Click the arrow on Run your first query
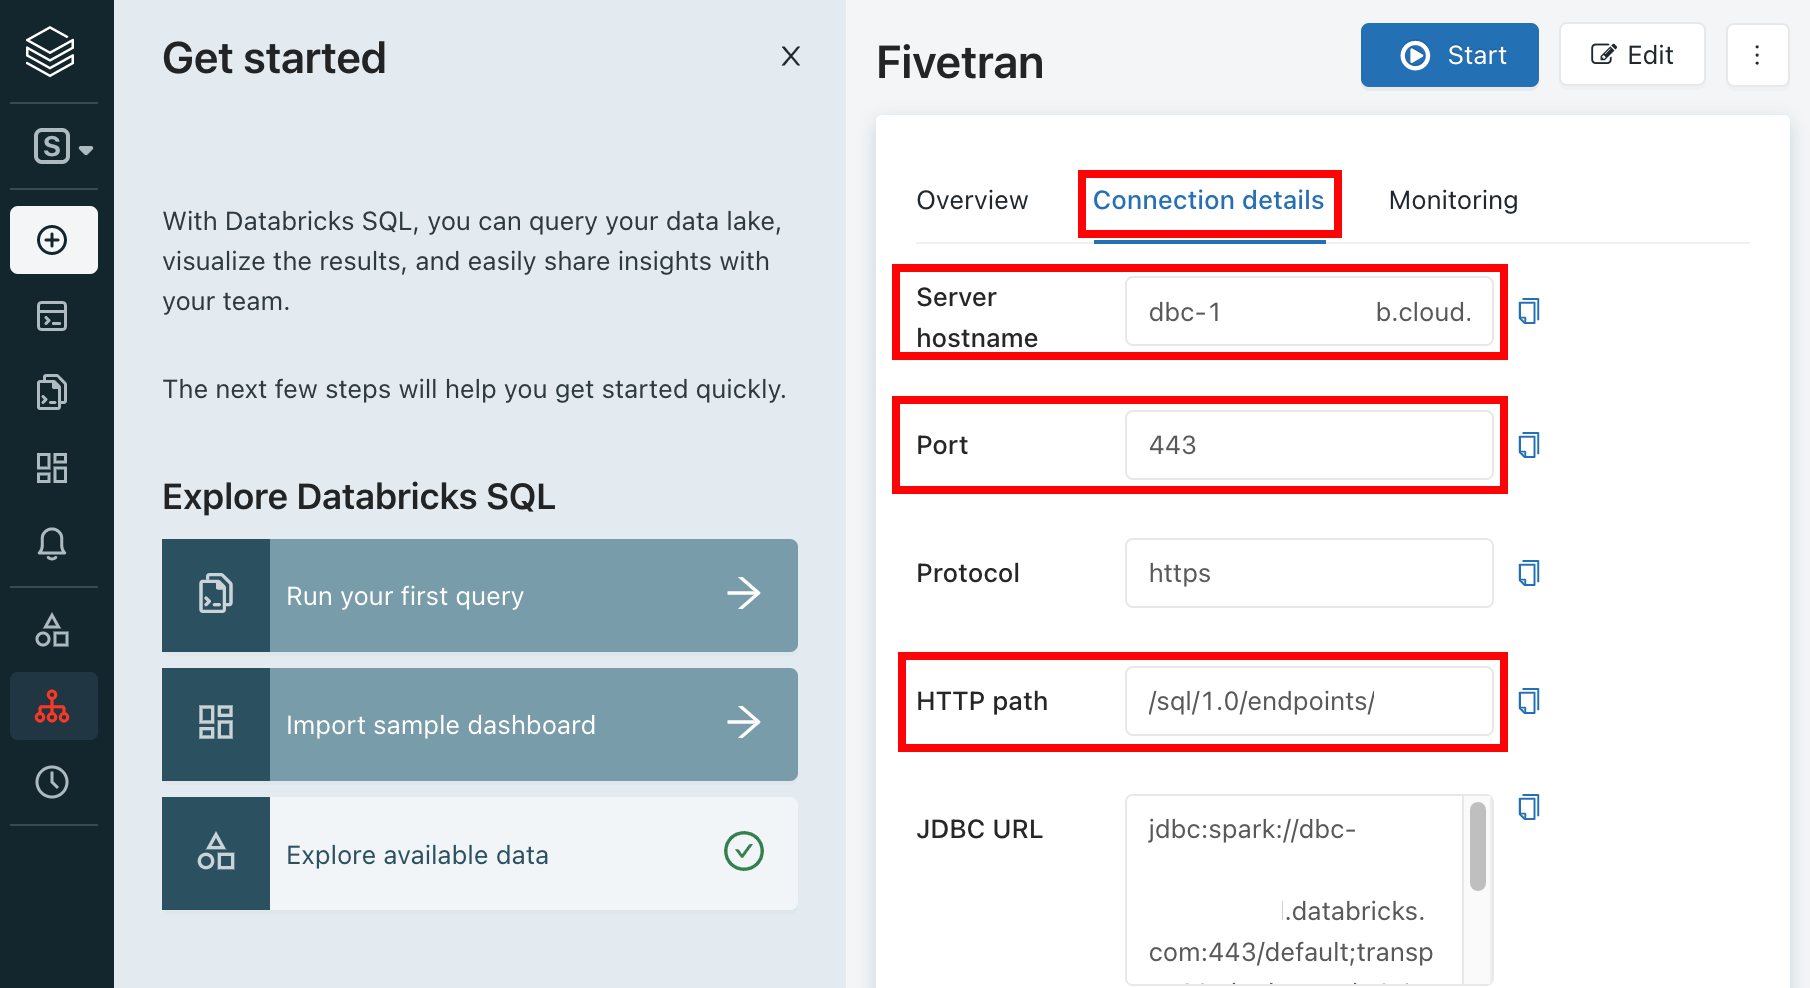1810x988 pixels. pos(744,594)
